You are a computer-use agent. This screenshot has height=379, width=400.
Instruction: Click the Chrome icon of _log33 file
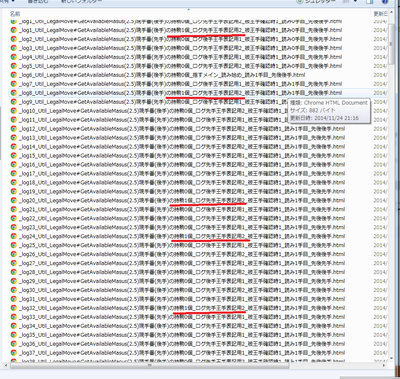pyautogui.click(x=14, y=317)
